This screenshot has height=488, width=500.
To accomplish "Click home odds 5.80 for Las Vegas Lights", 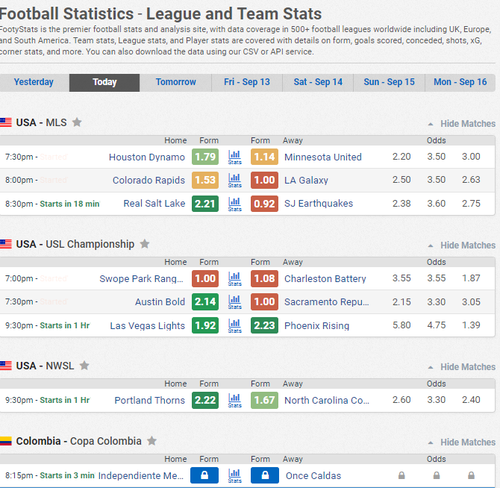I will pos(402,325).
